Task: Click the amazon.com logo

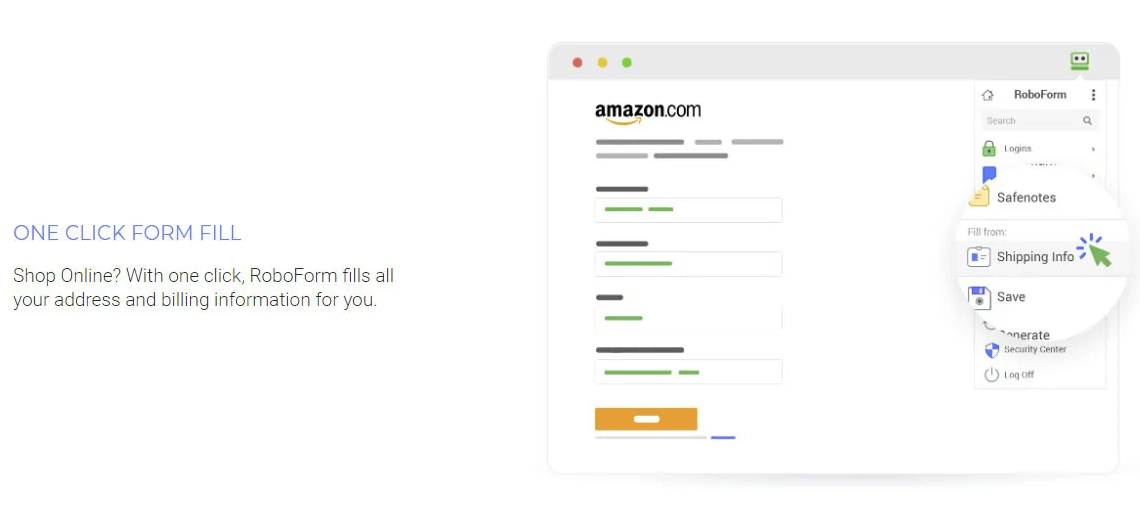Action: coord(647,113)
